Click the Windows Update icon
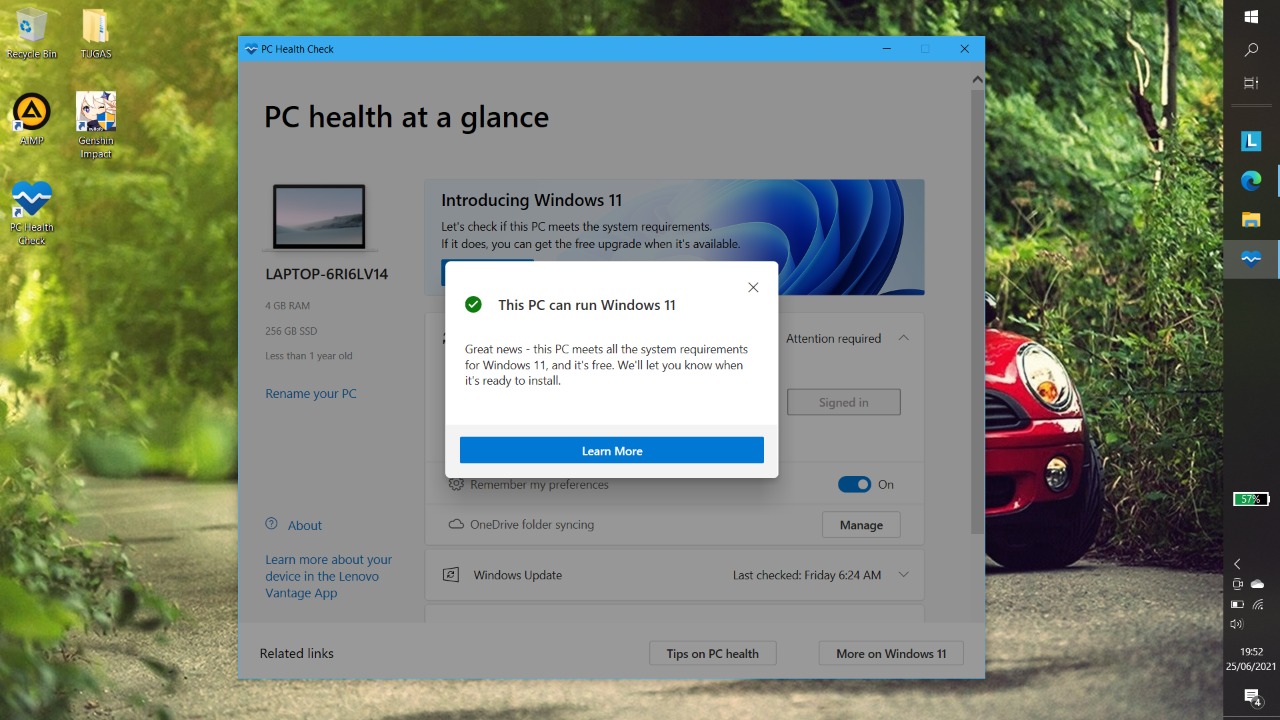The width and height of the screenshot is (1280, 720). 451,575
